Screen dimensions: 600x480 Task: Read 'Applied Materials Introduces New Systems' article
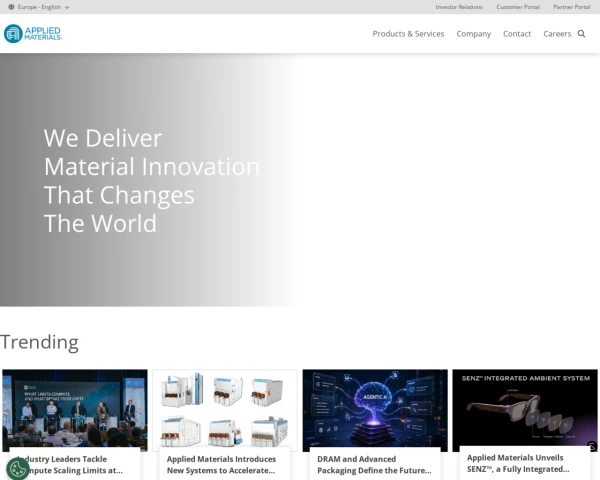pos(221,464)
